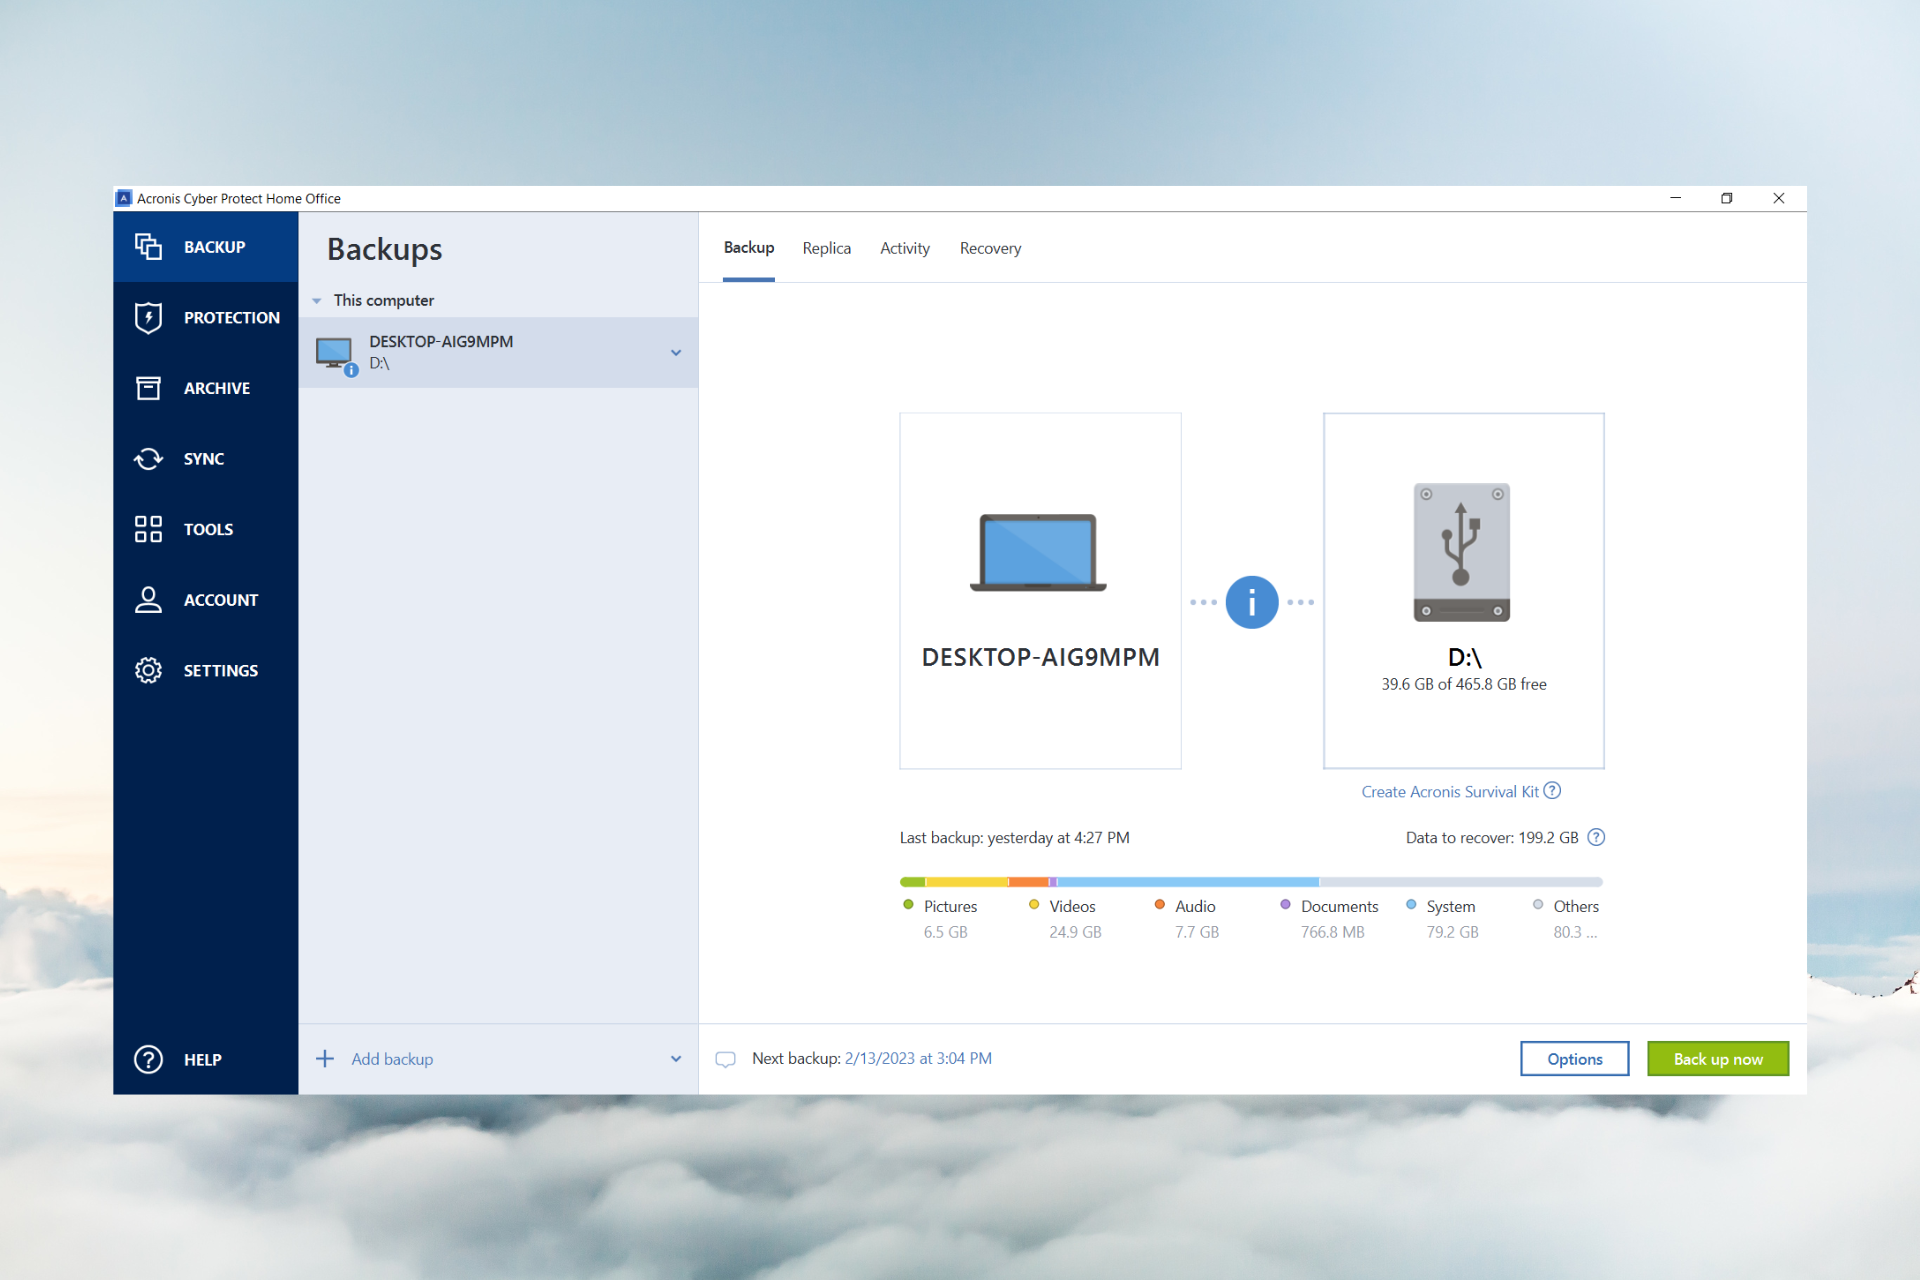Click the Options button
Screen dimensions: 1920x1280
[1575, 1059]
